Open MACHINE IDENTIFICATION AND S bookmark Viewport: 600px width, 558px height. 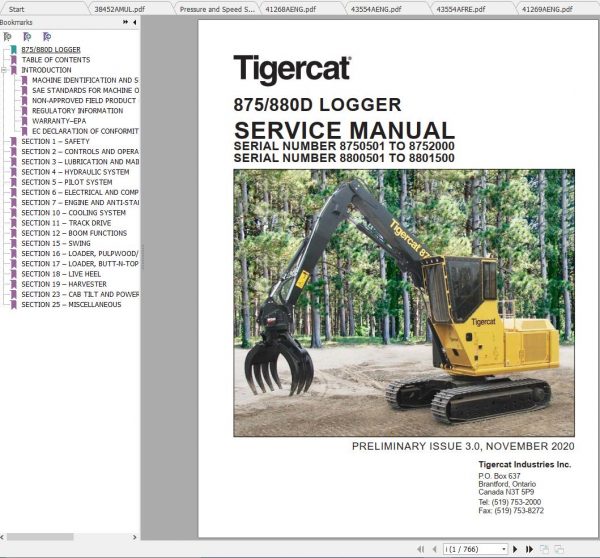[85, 80]
